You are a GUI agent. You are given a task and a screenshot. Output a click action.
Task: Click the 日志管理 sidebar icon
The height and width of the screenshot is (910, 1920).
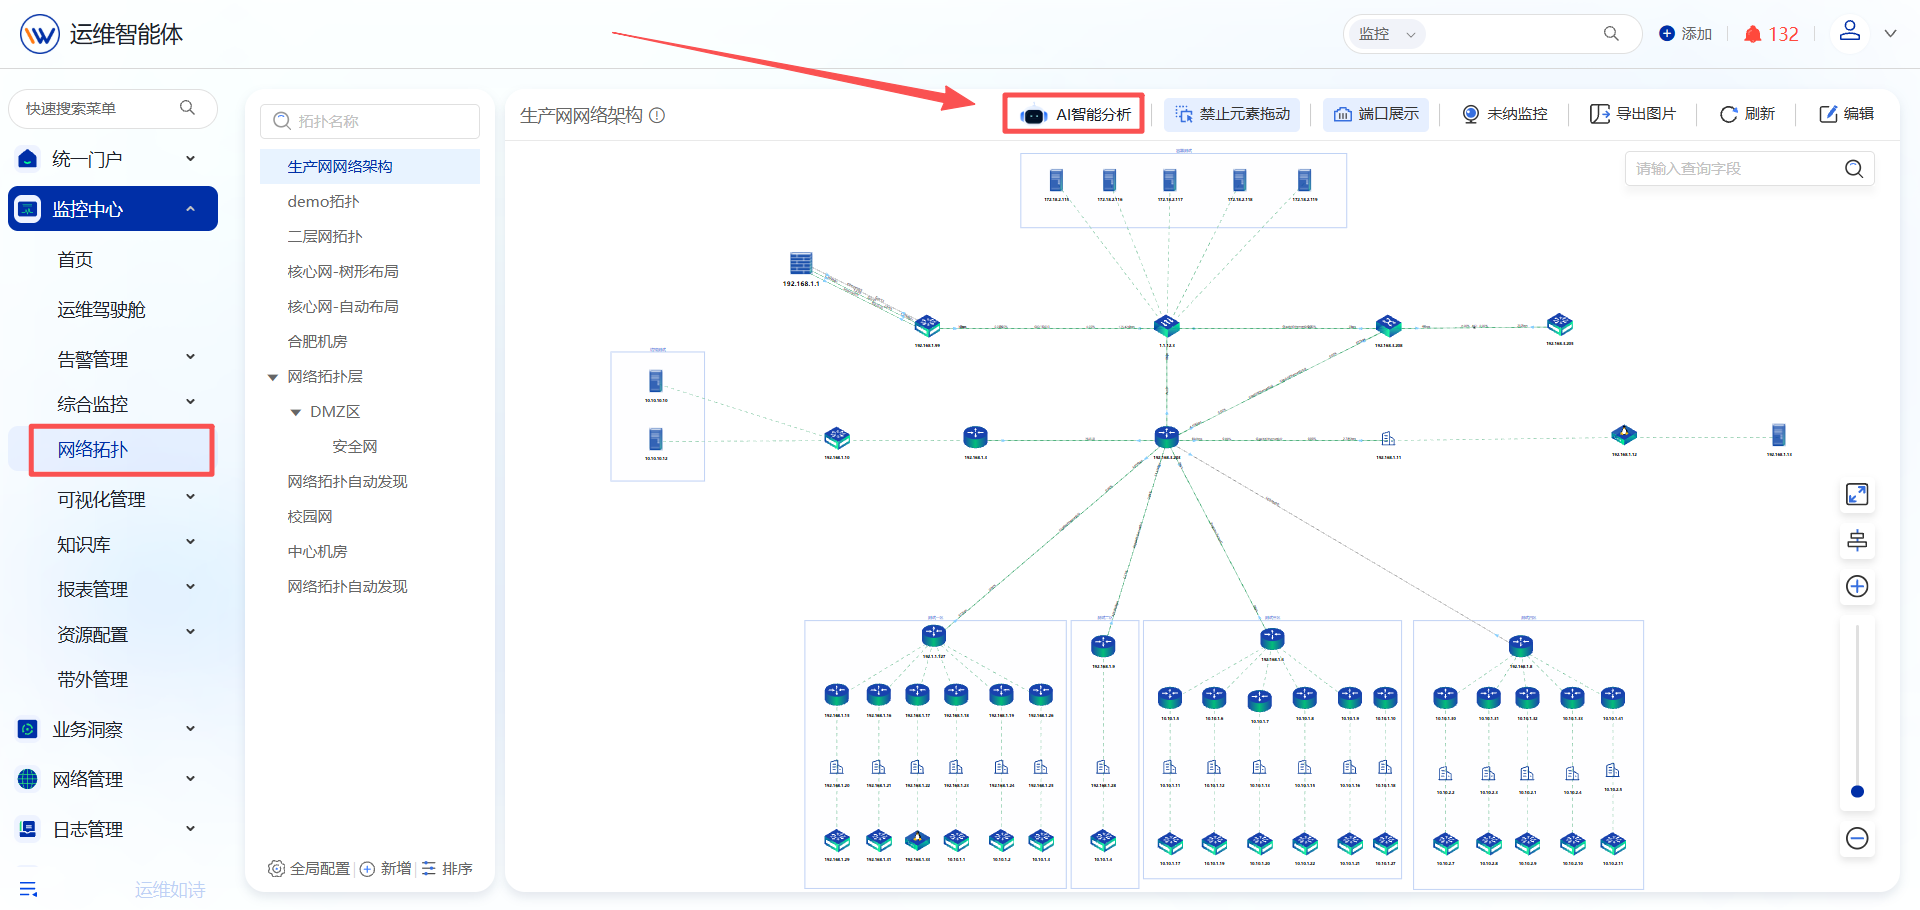pyautogui.click(x=28, y=829)
